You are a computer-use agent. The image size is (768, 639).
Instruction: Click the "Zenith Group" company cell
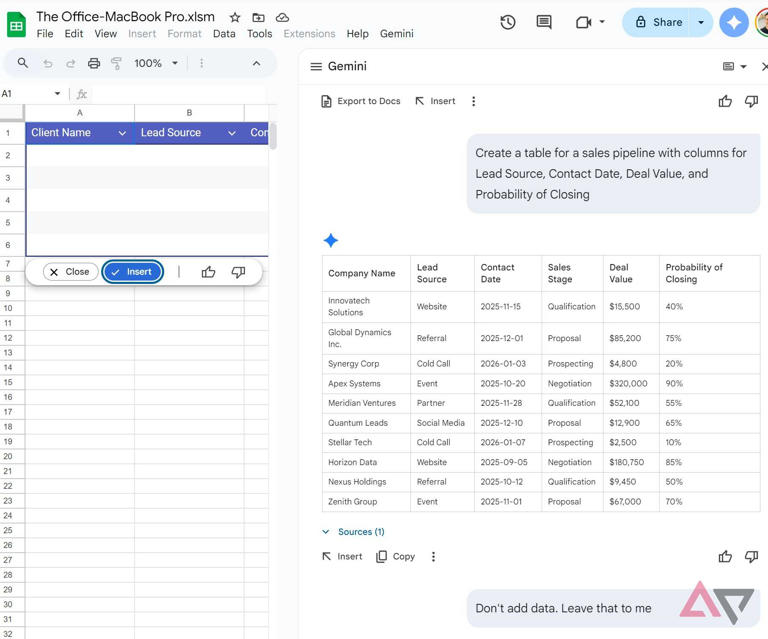tap(366, 501)
